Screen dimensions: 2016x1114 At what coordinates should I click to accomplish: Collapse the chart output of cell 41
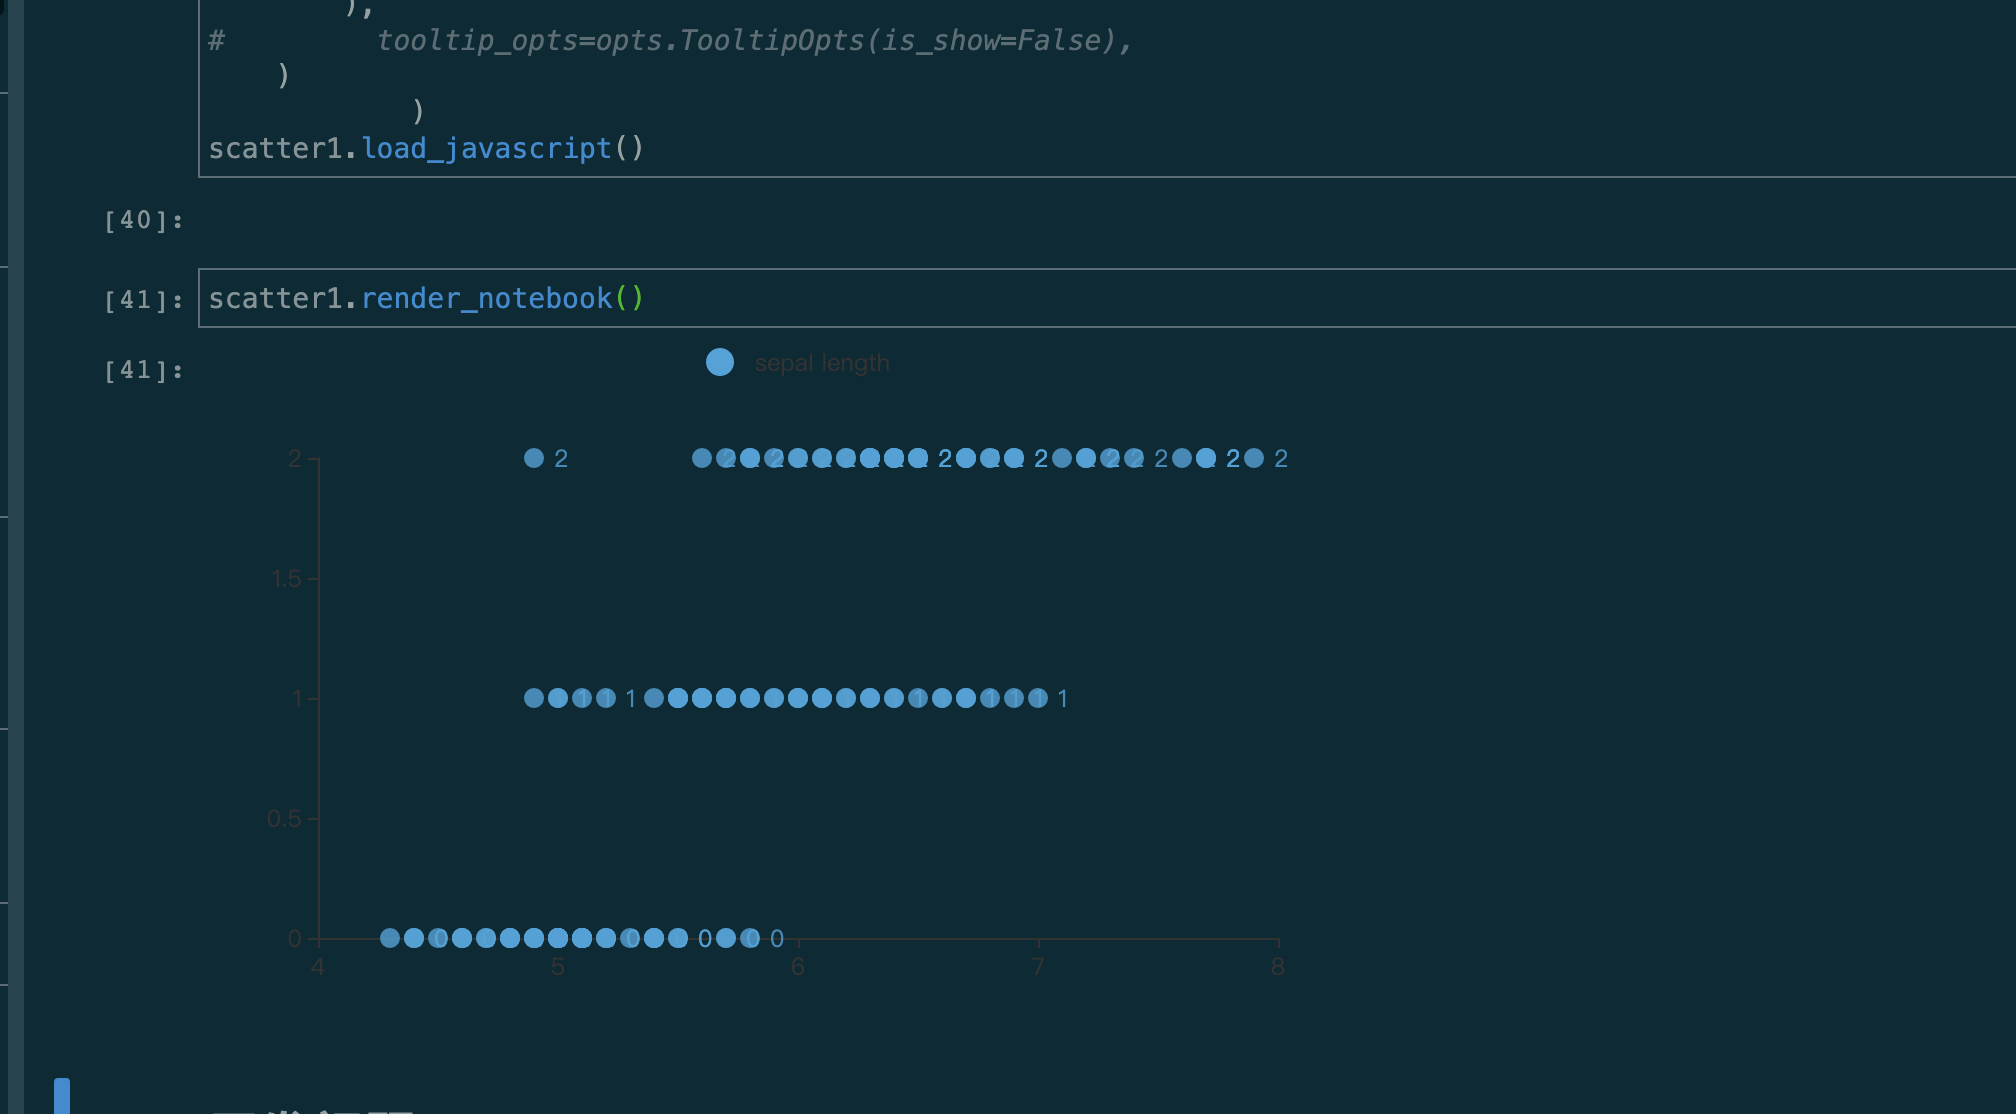142,369
